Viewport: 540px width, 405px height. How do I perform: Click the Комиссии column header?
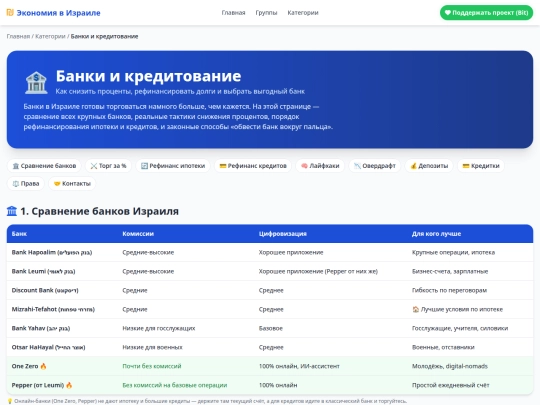point(138,233)
